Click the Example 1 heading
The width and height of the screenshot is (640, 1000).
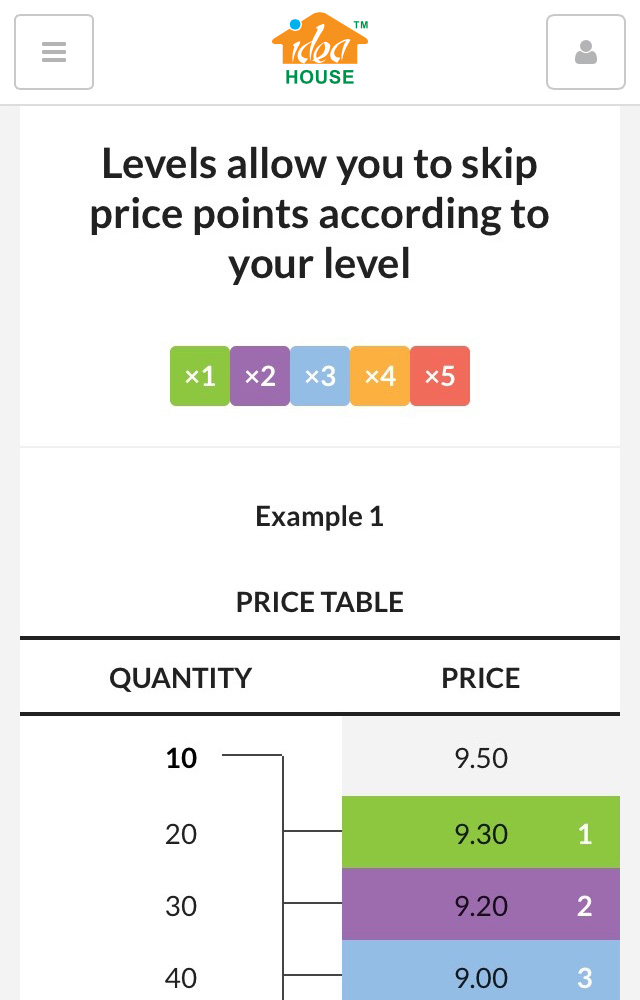pos(320,516)
